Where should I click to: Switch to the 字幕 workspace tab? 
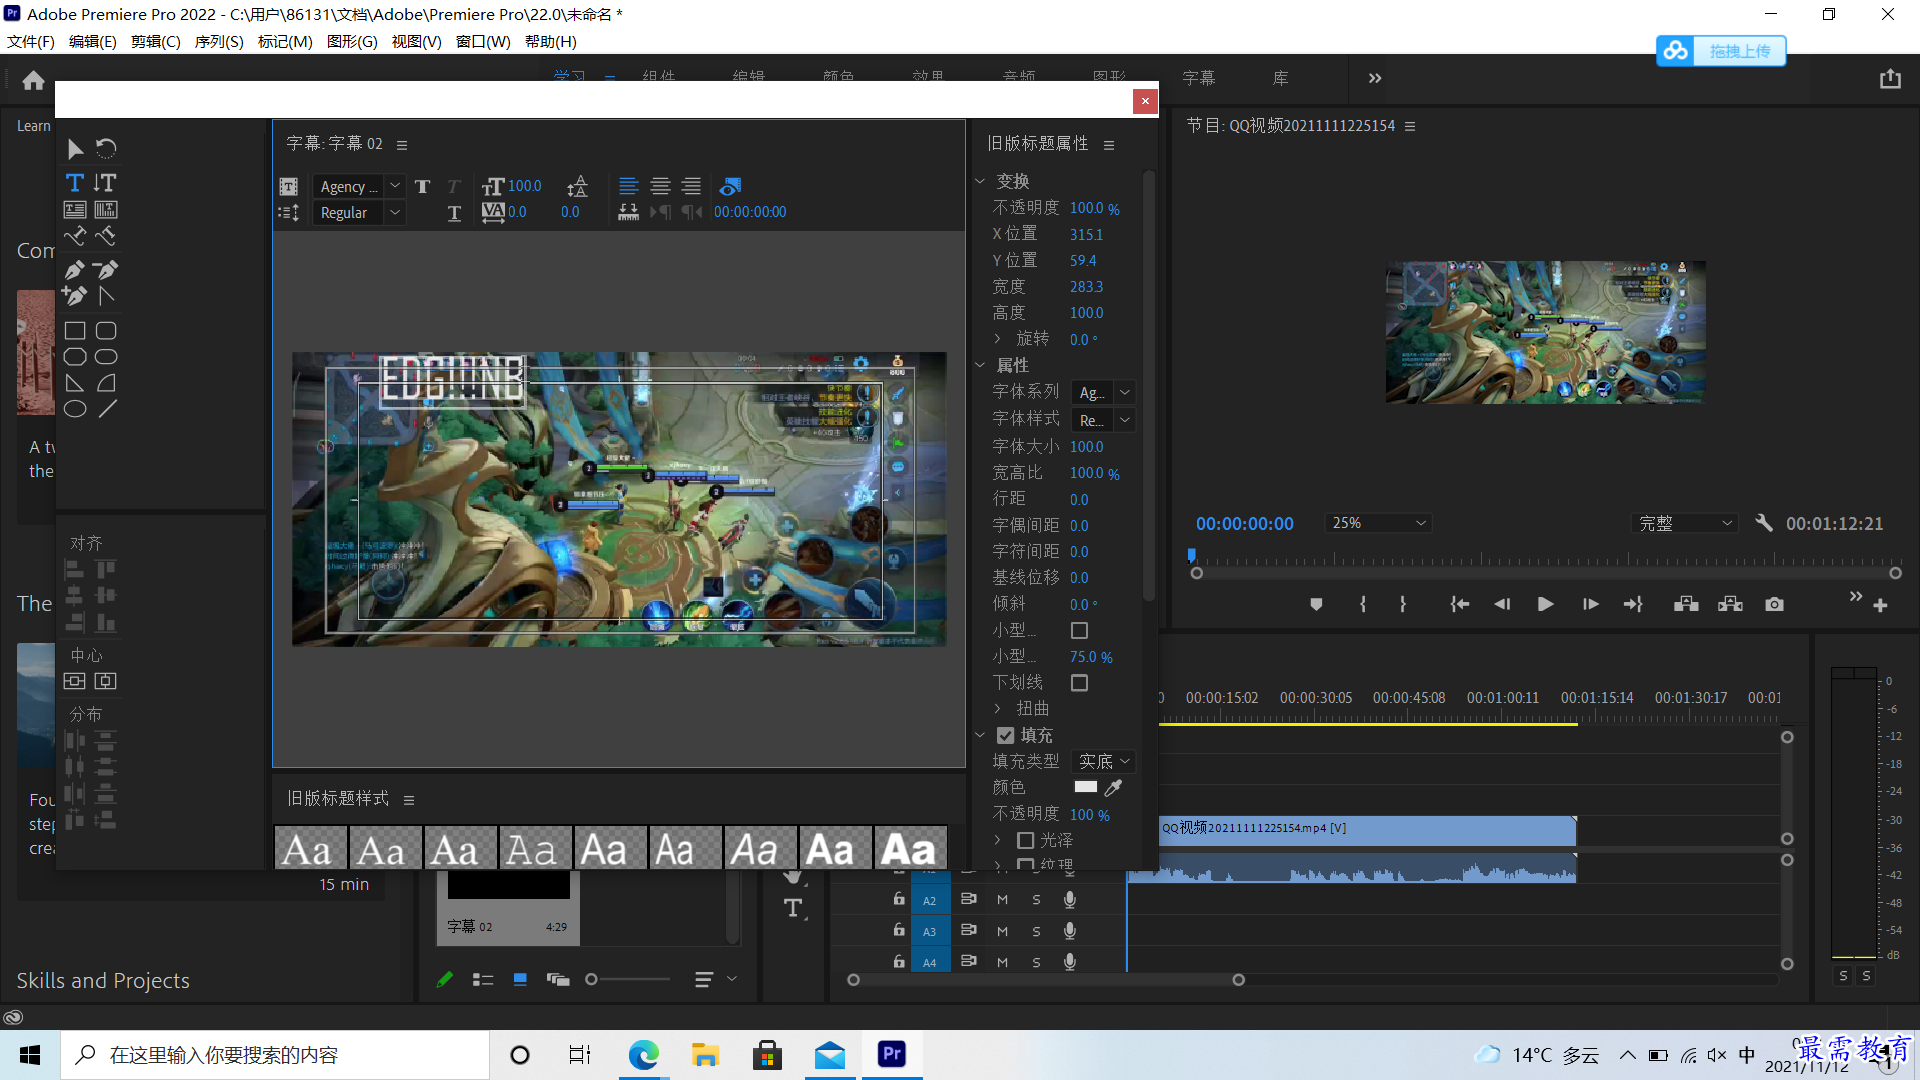point(1198,78)
